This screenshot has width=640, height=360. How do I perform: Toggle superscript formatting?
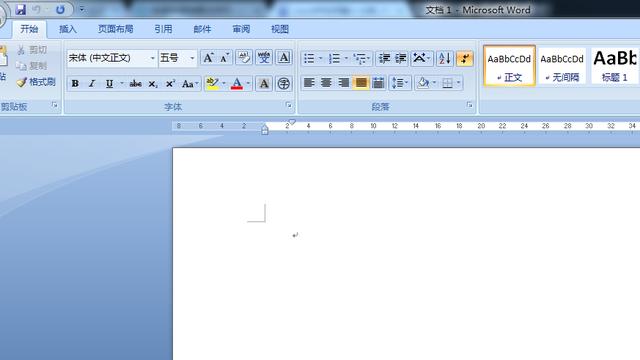pyautogui.click(x=170, y=84)
